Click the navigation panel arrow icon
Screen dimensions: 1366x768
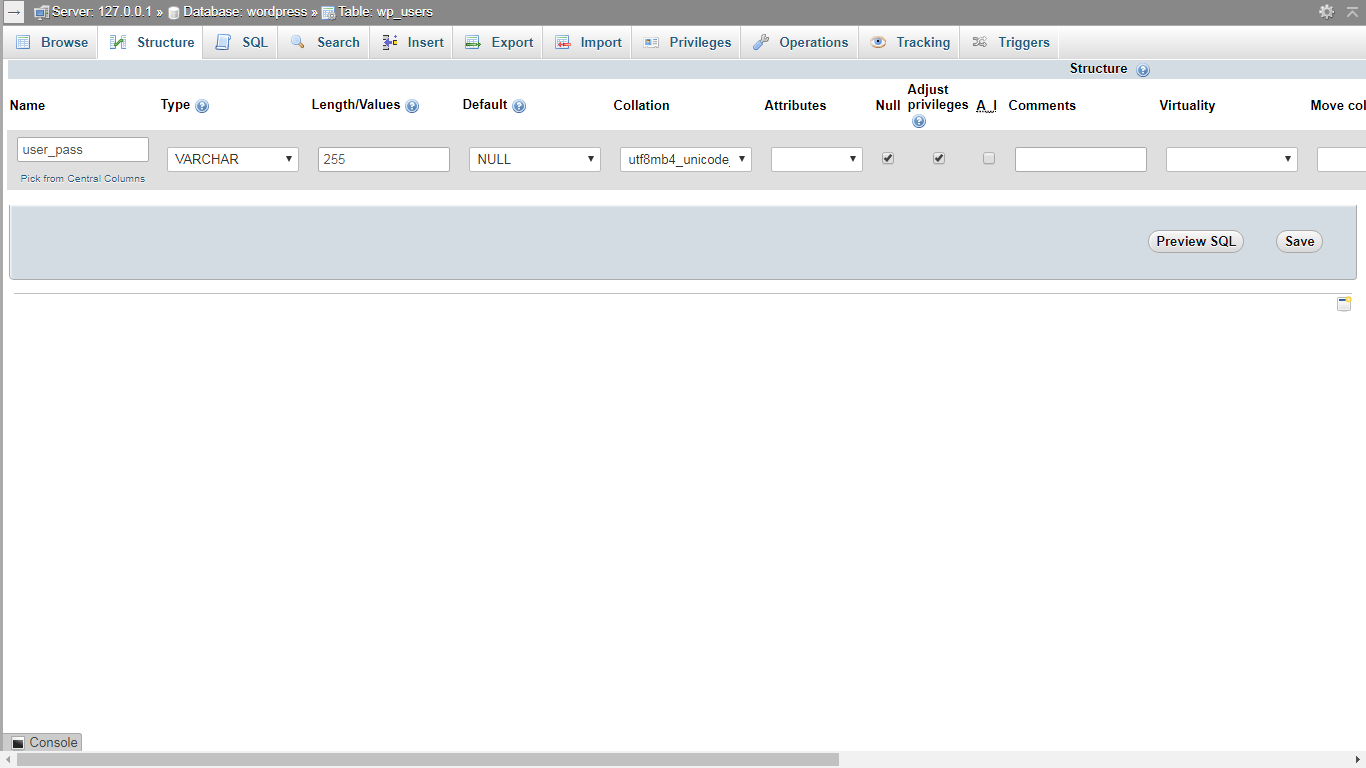coord(14,12)
